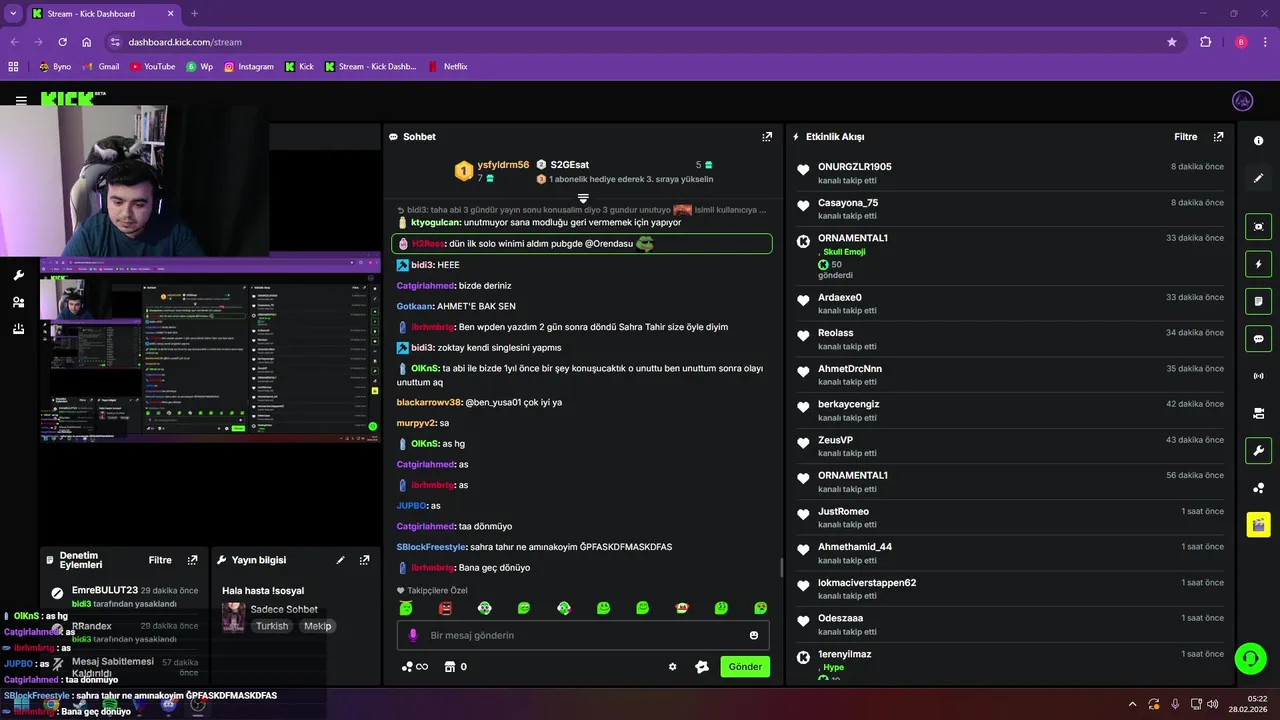Image resolution: width=1280 pixels, height=720 pixels.
Task: Open Instagram bookmark
Action: (248, 67)
